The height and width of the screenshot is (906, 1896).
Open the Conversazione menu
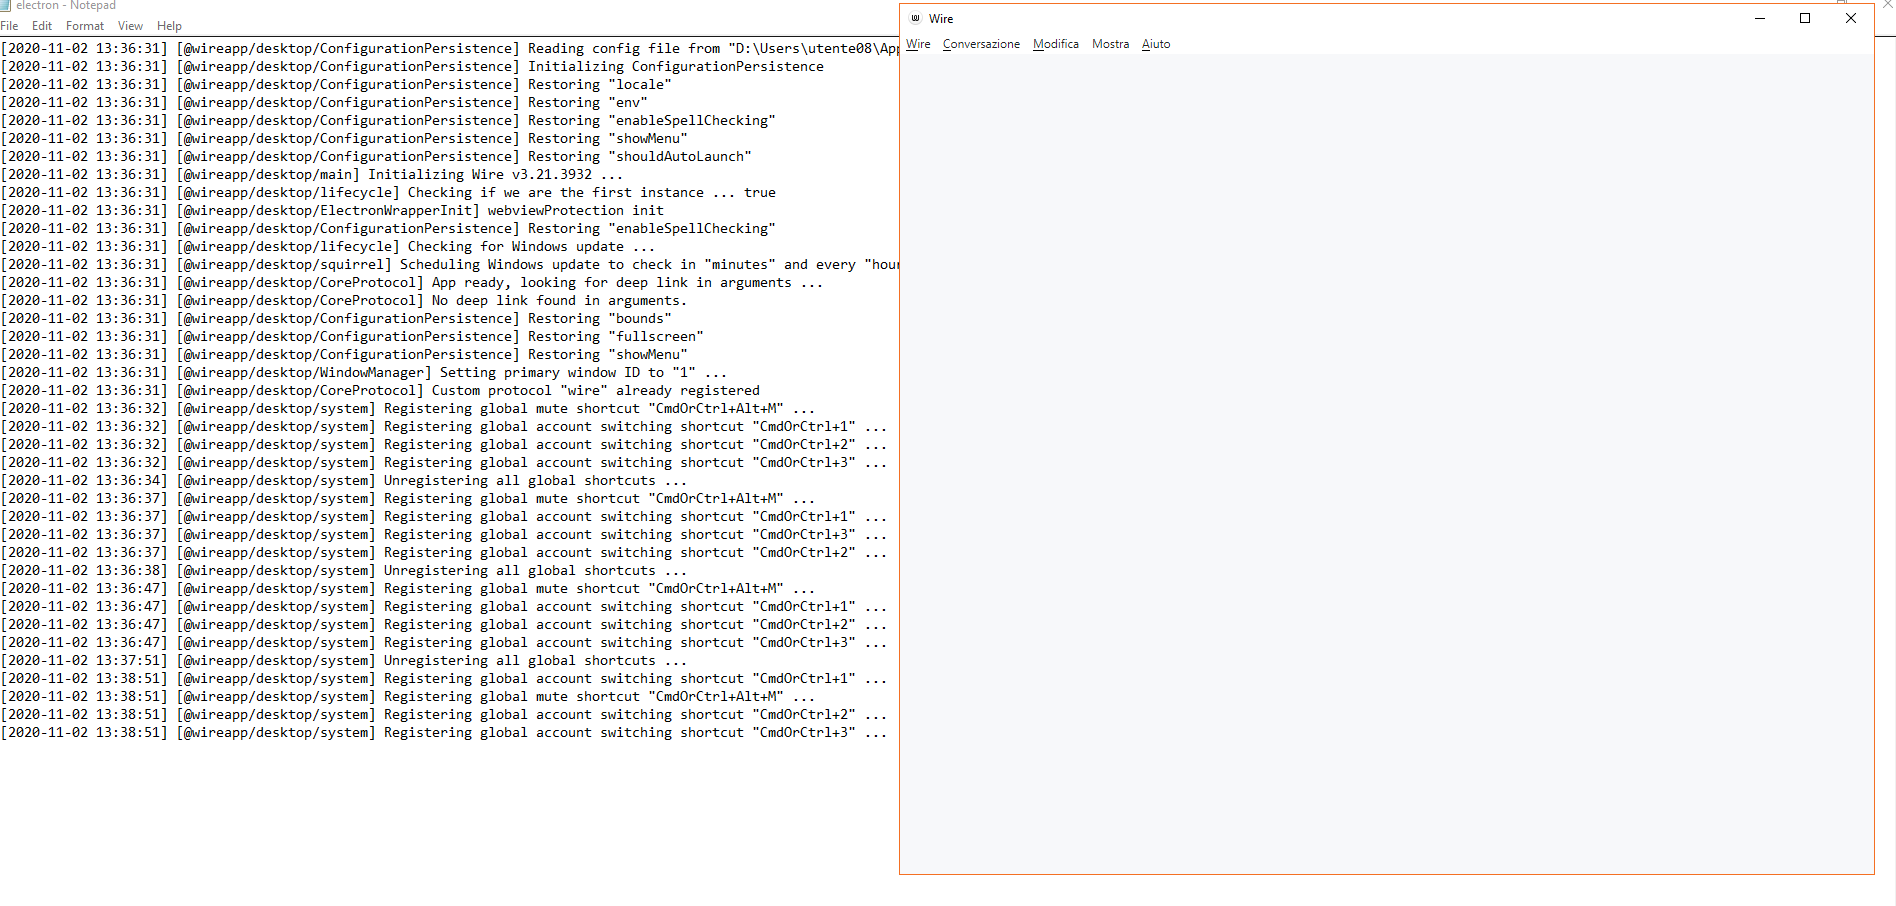click(981, 44)
